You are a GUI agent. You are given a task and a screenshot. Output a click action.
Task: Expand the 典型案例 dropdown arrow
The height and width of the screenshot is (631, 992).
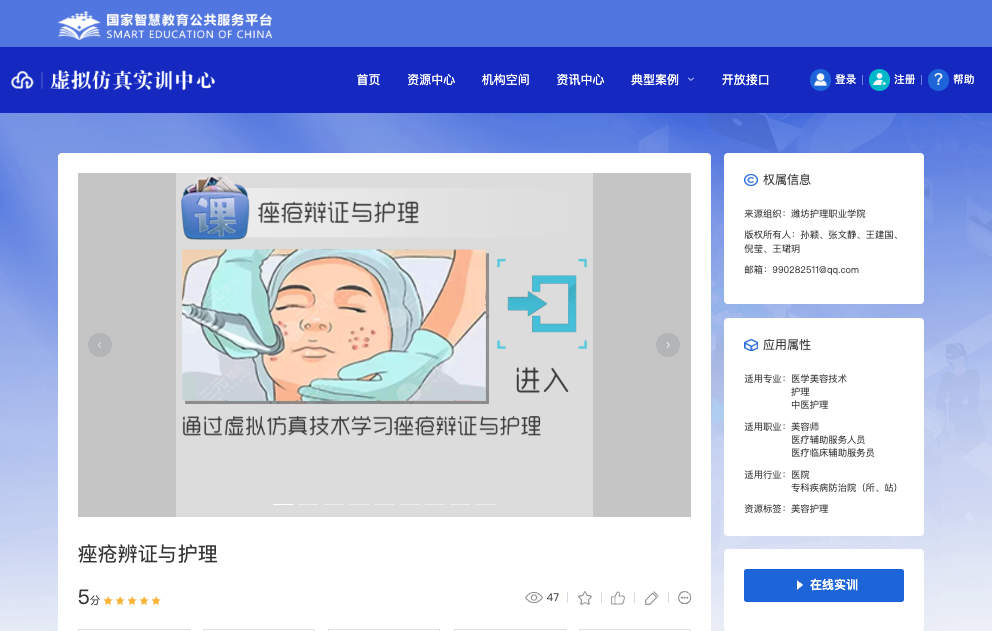[691, 80]
